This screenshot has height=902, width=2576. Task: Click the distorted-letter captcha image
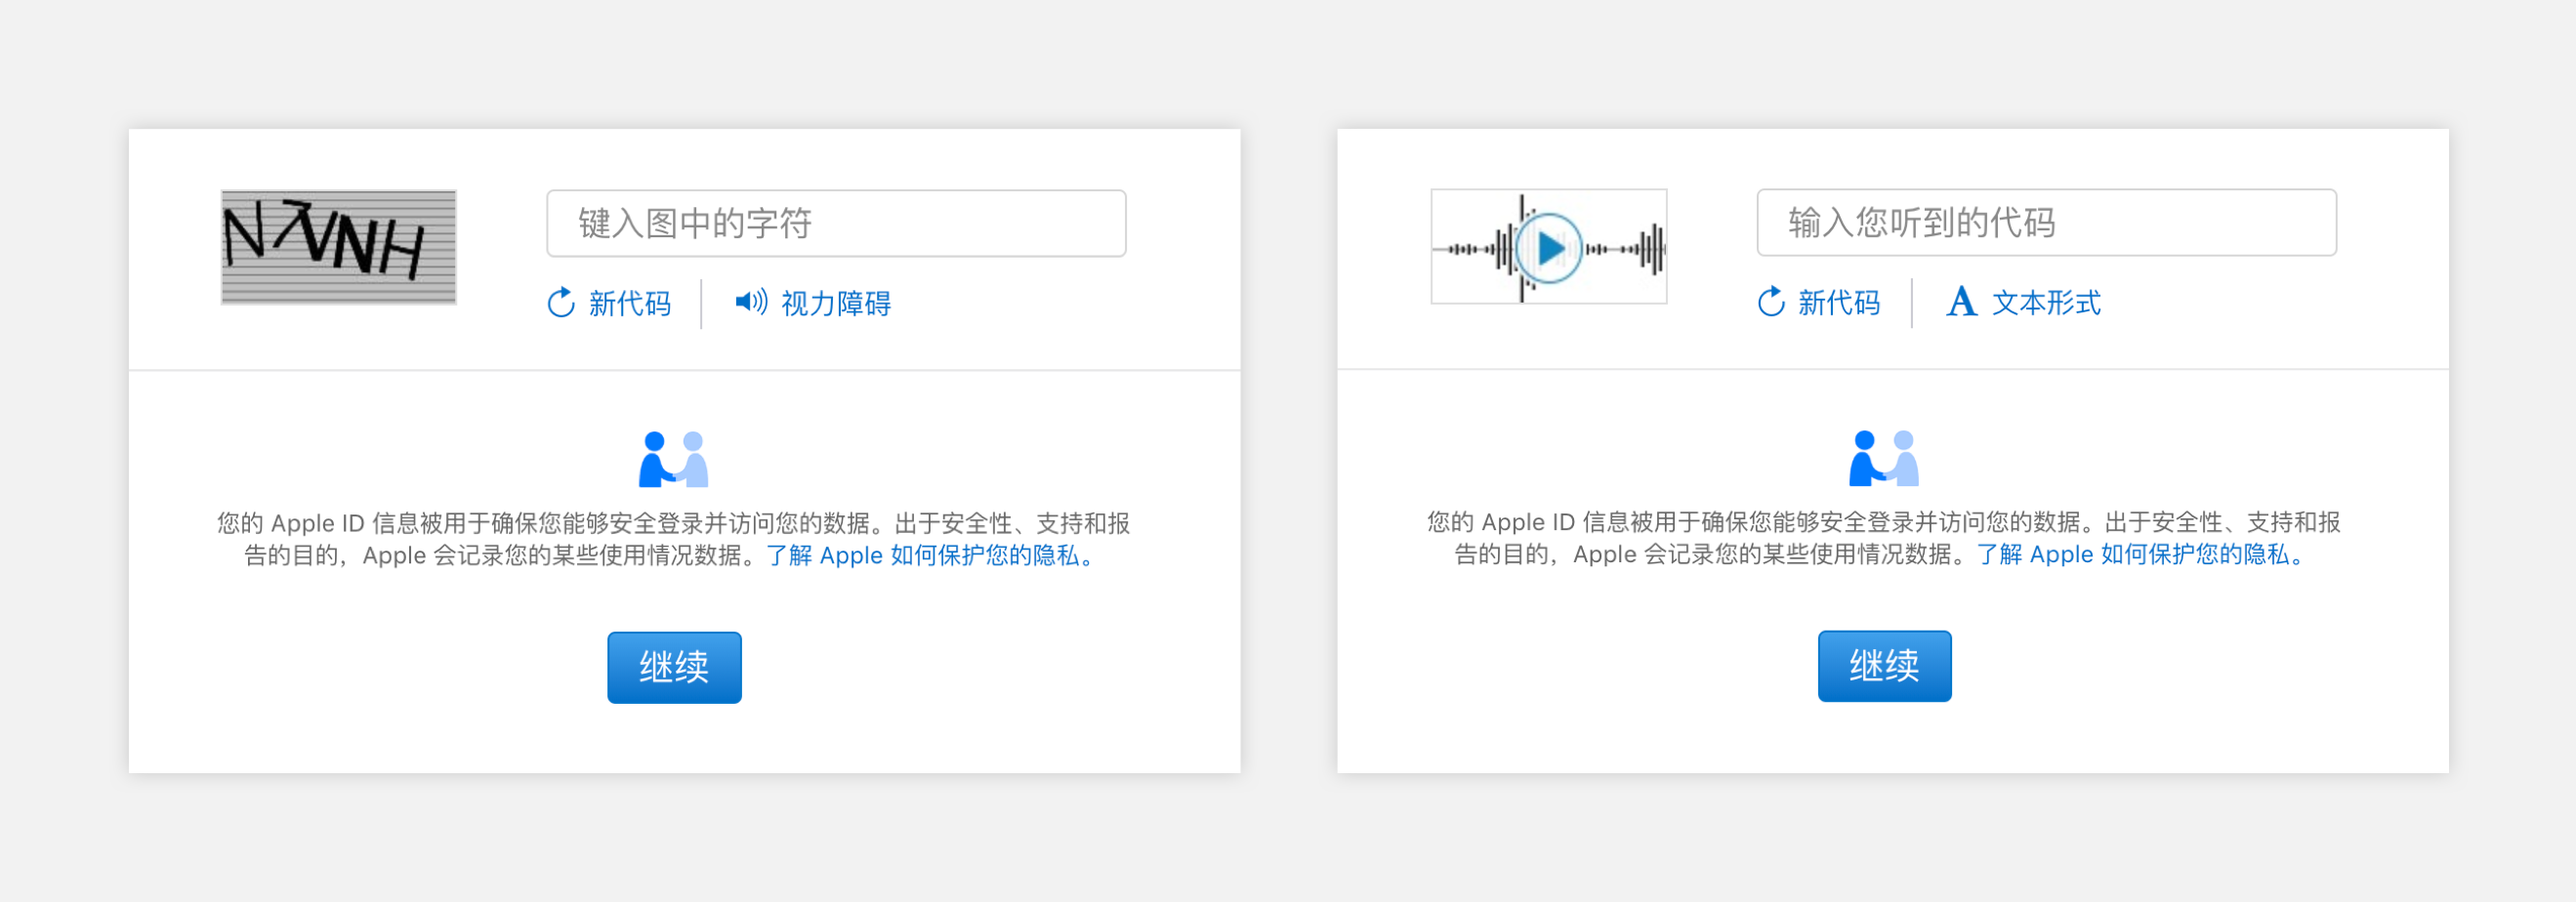[x=338, y=247]
